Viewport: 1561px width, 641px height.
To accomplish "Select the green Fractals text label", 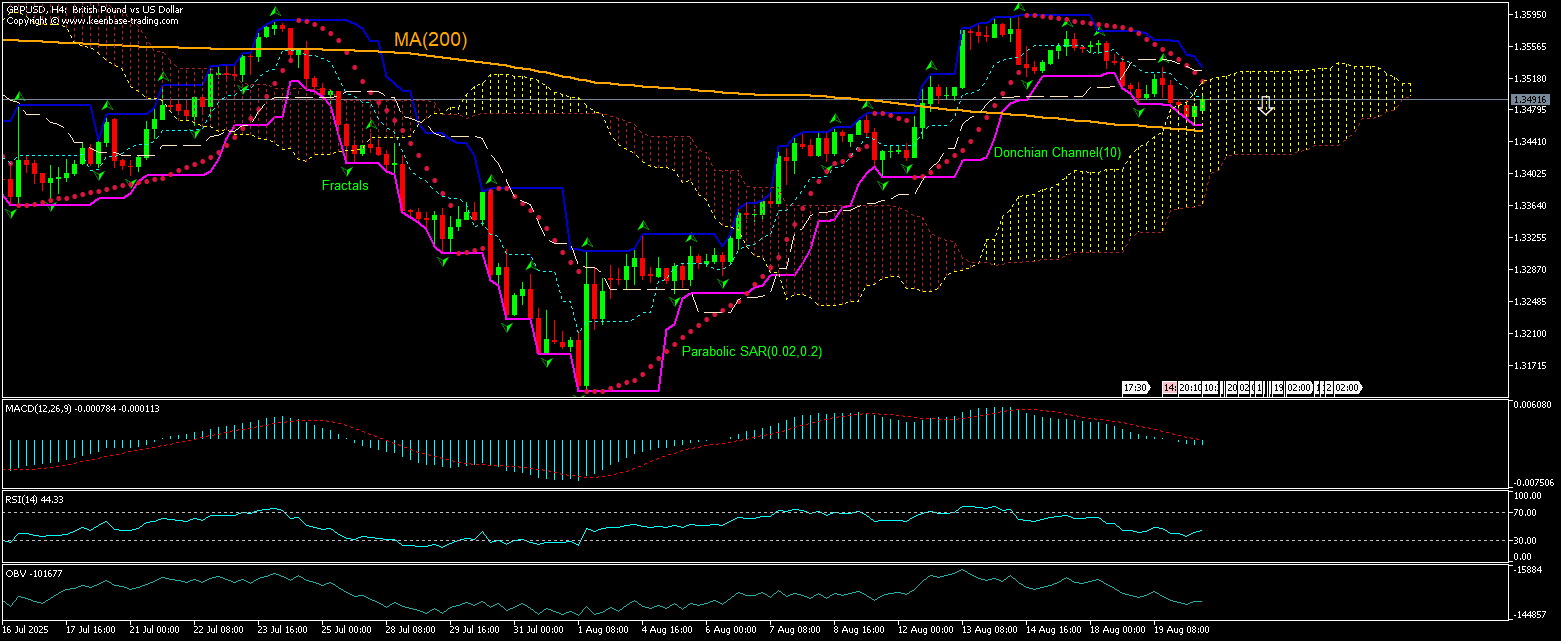I will 344,185.
